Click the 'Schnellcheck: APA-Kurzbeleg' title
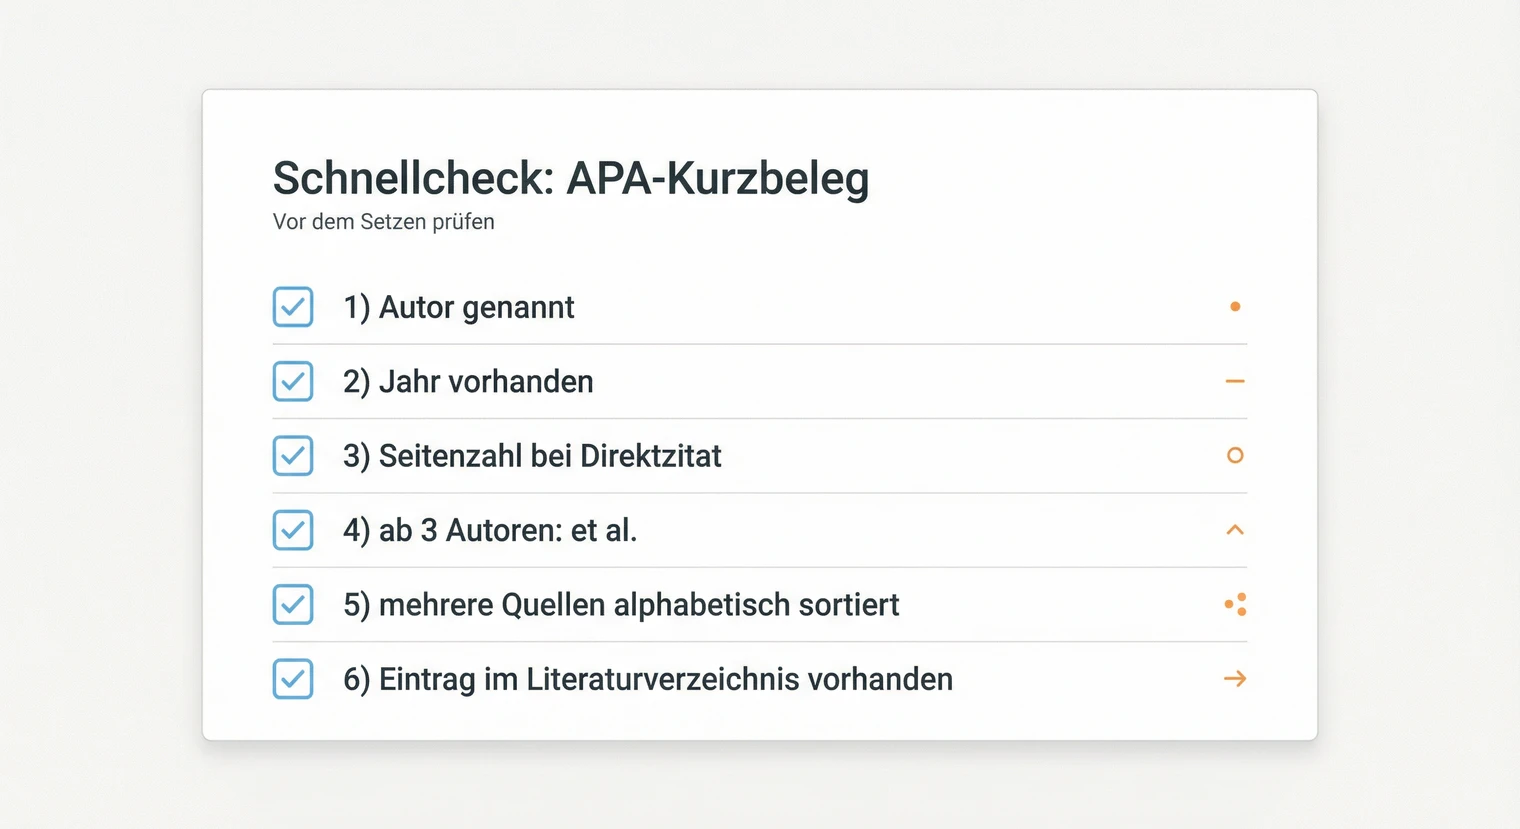Image resolution: width=1520 pixels, height=829 pixels. pos(570,178)
